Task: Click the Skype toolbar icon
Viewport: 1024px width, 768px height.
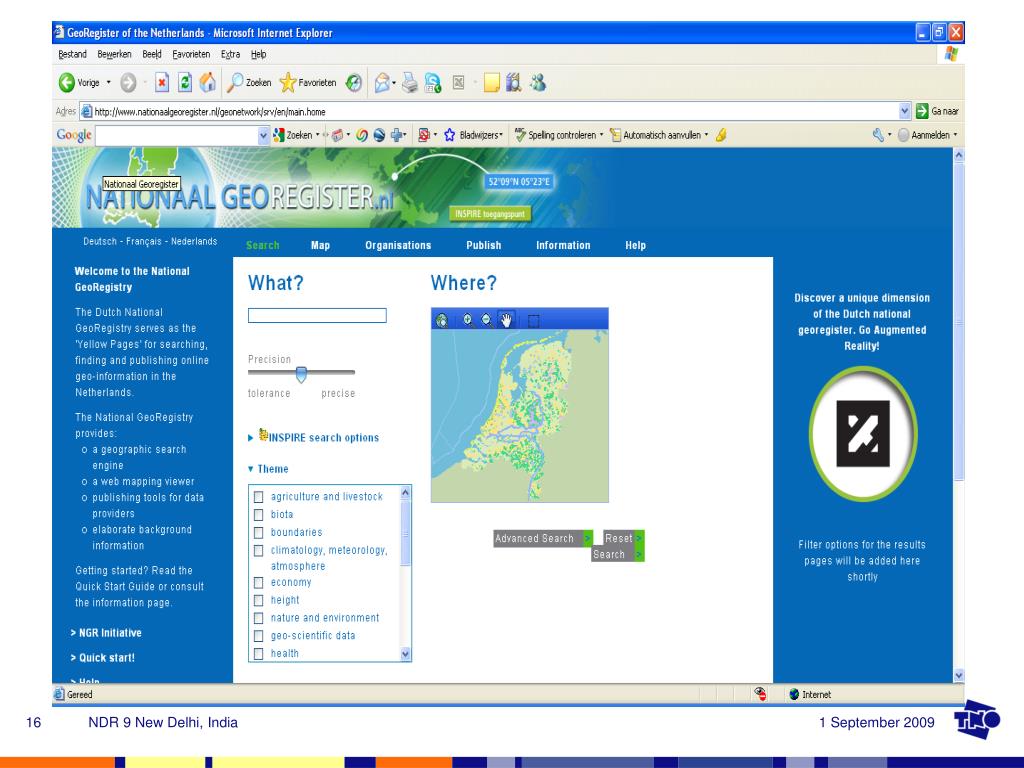Action: coord(432,83)
